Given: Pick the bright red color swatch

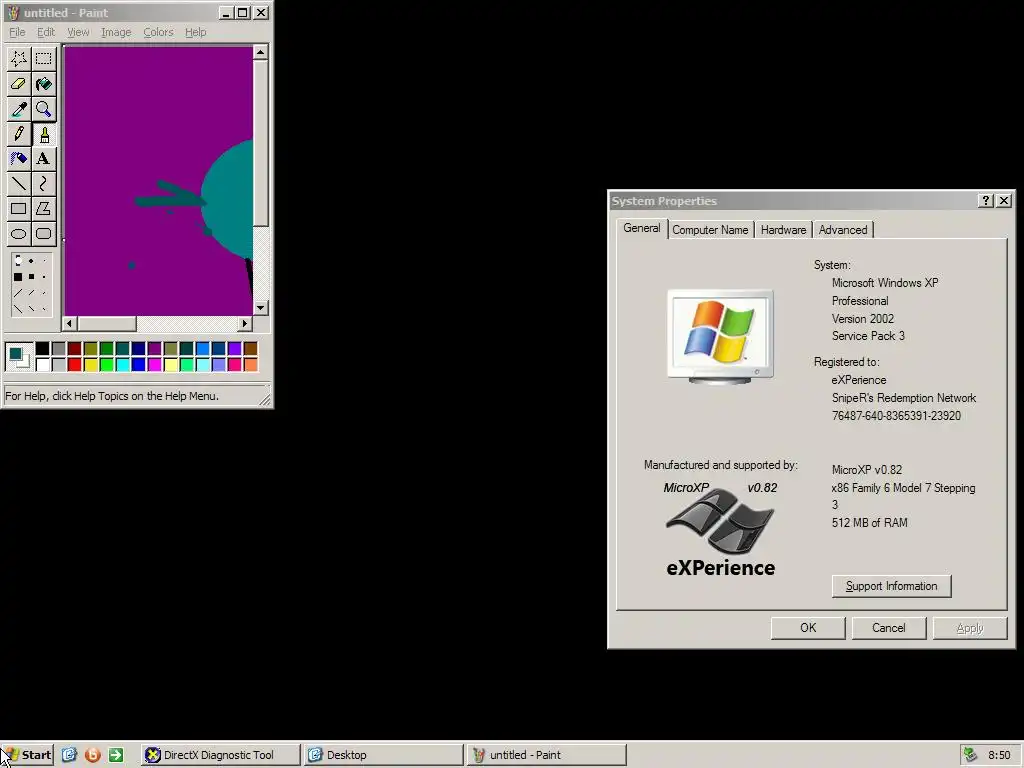Looking at the screenshot, I should click(74, 364).
